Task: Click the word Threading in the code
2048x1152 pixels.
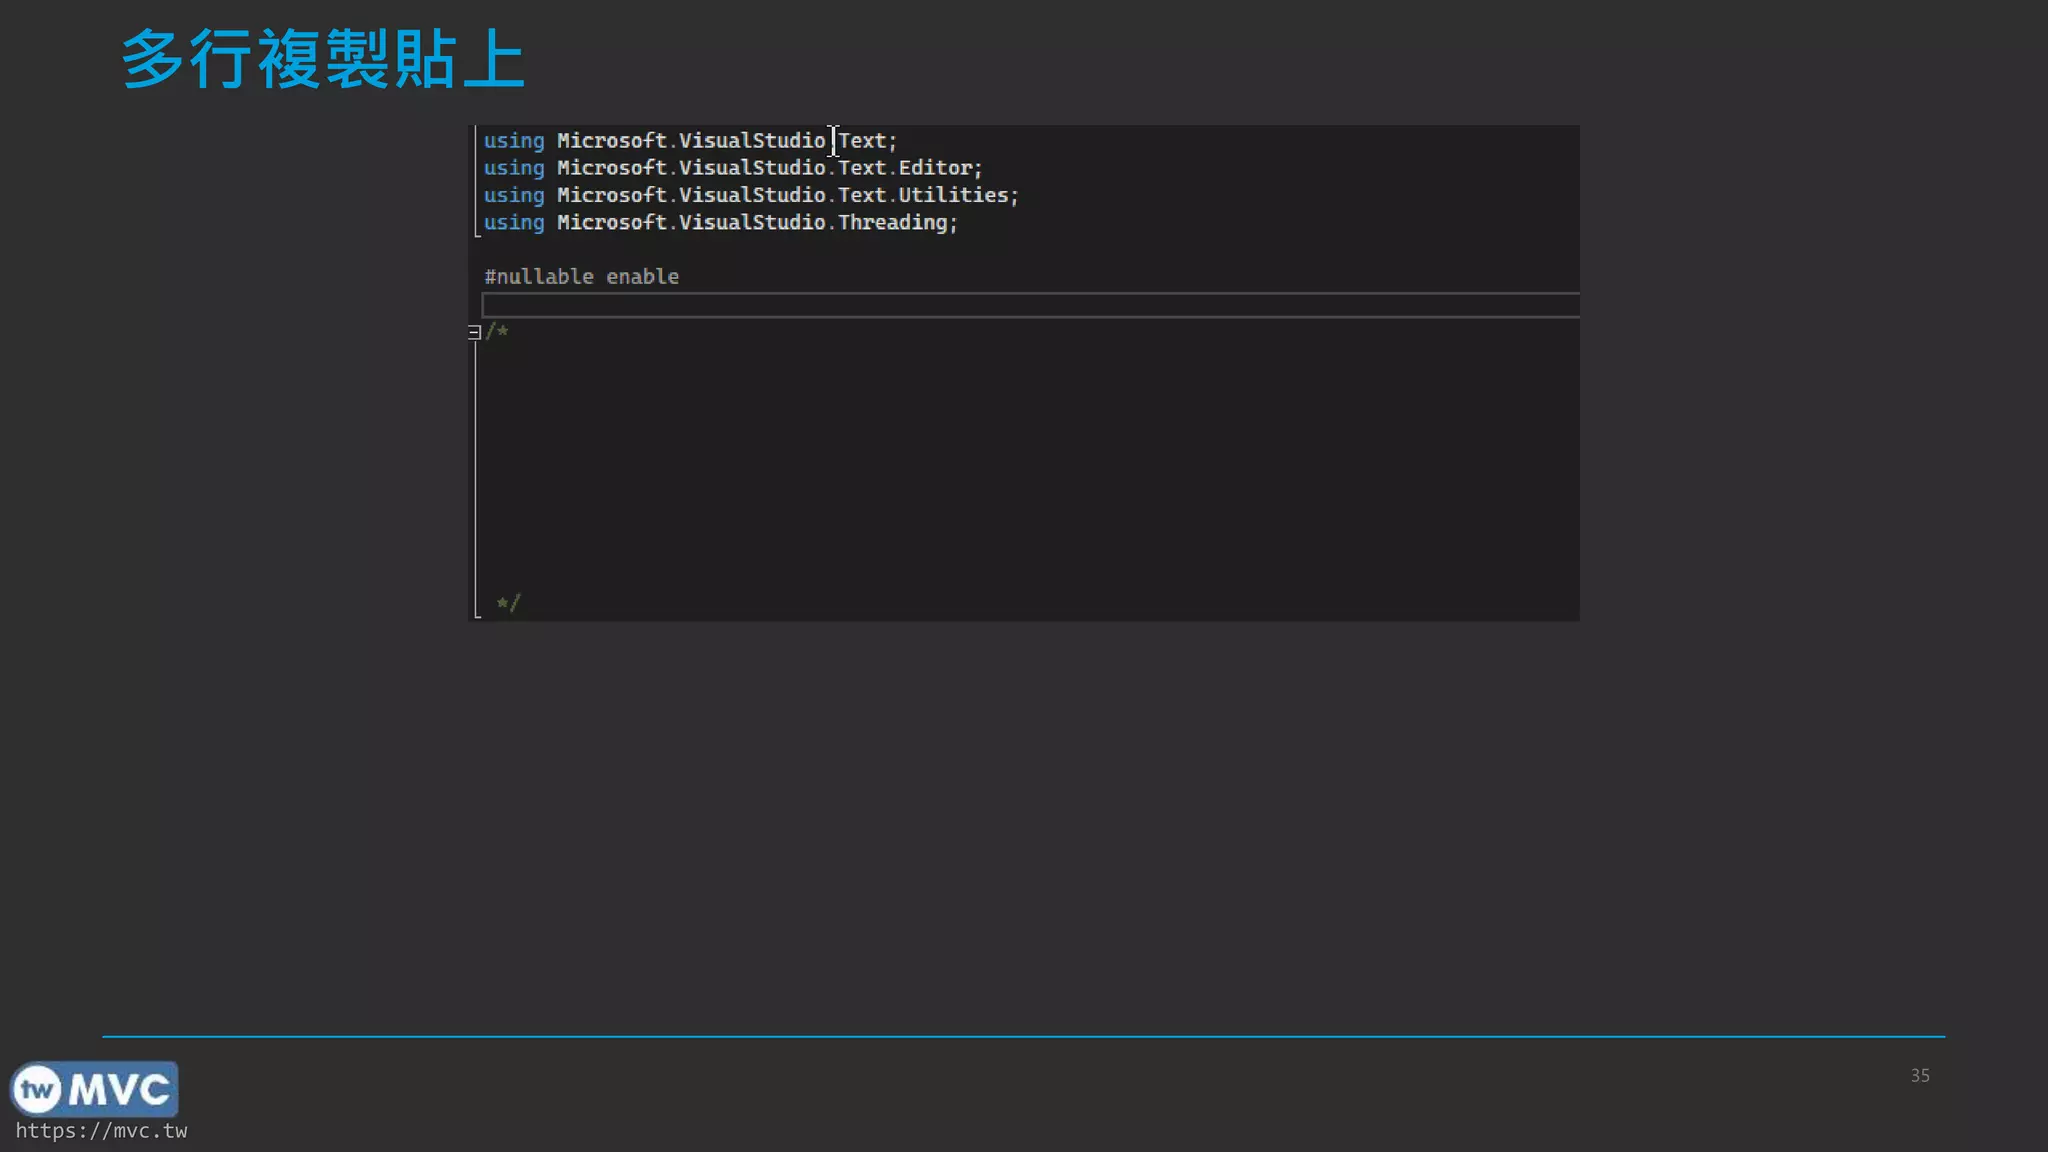Action: click(892, 223)
